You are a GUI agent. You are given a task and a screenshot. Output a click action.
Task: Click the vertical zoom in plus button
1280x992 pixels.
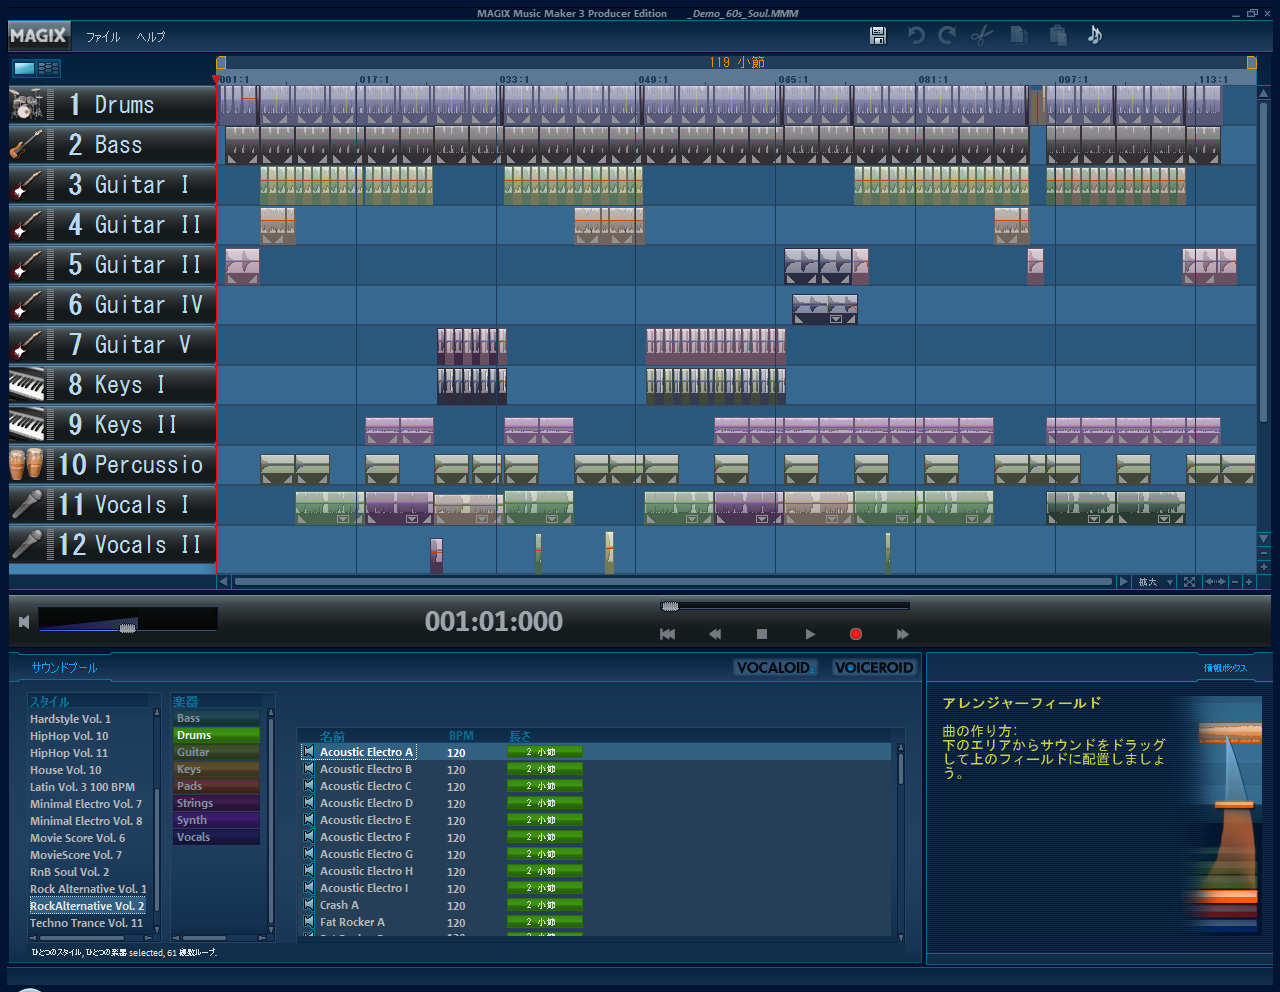tap(1264, 567)
